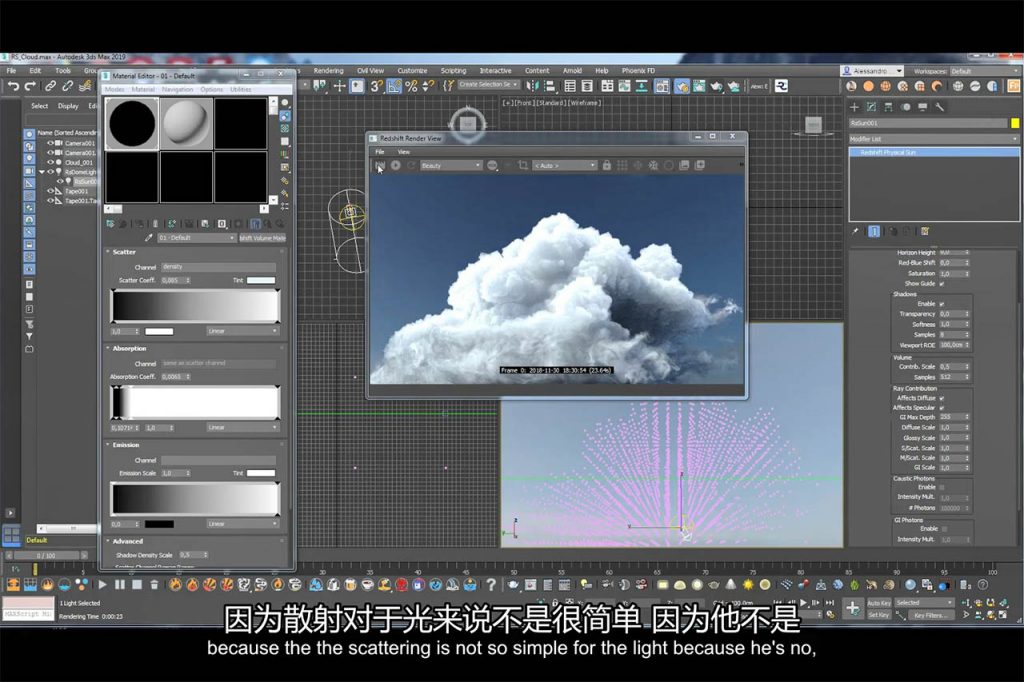Click the eyedropper Pick Material icon
This screenshot has height=682, width=1024.
(x=148, y=238)
